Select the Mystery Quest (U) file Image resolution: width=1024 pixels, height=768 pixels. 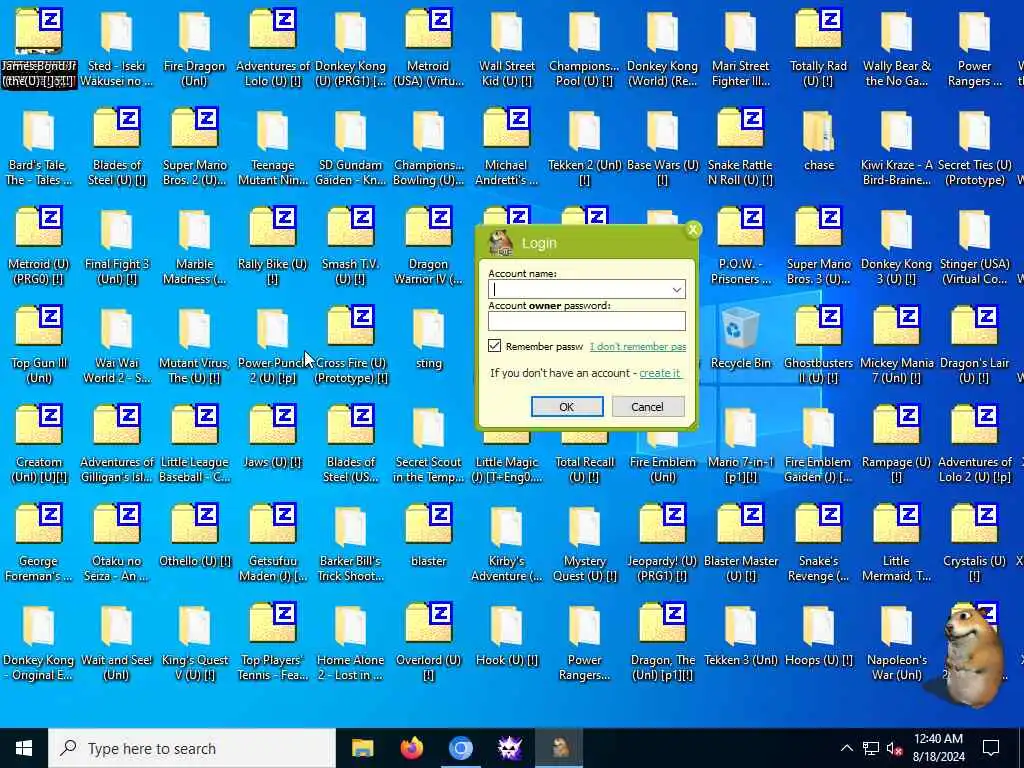(x=584, y=542)
